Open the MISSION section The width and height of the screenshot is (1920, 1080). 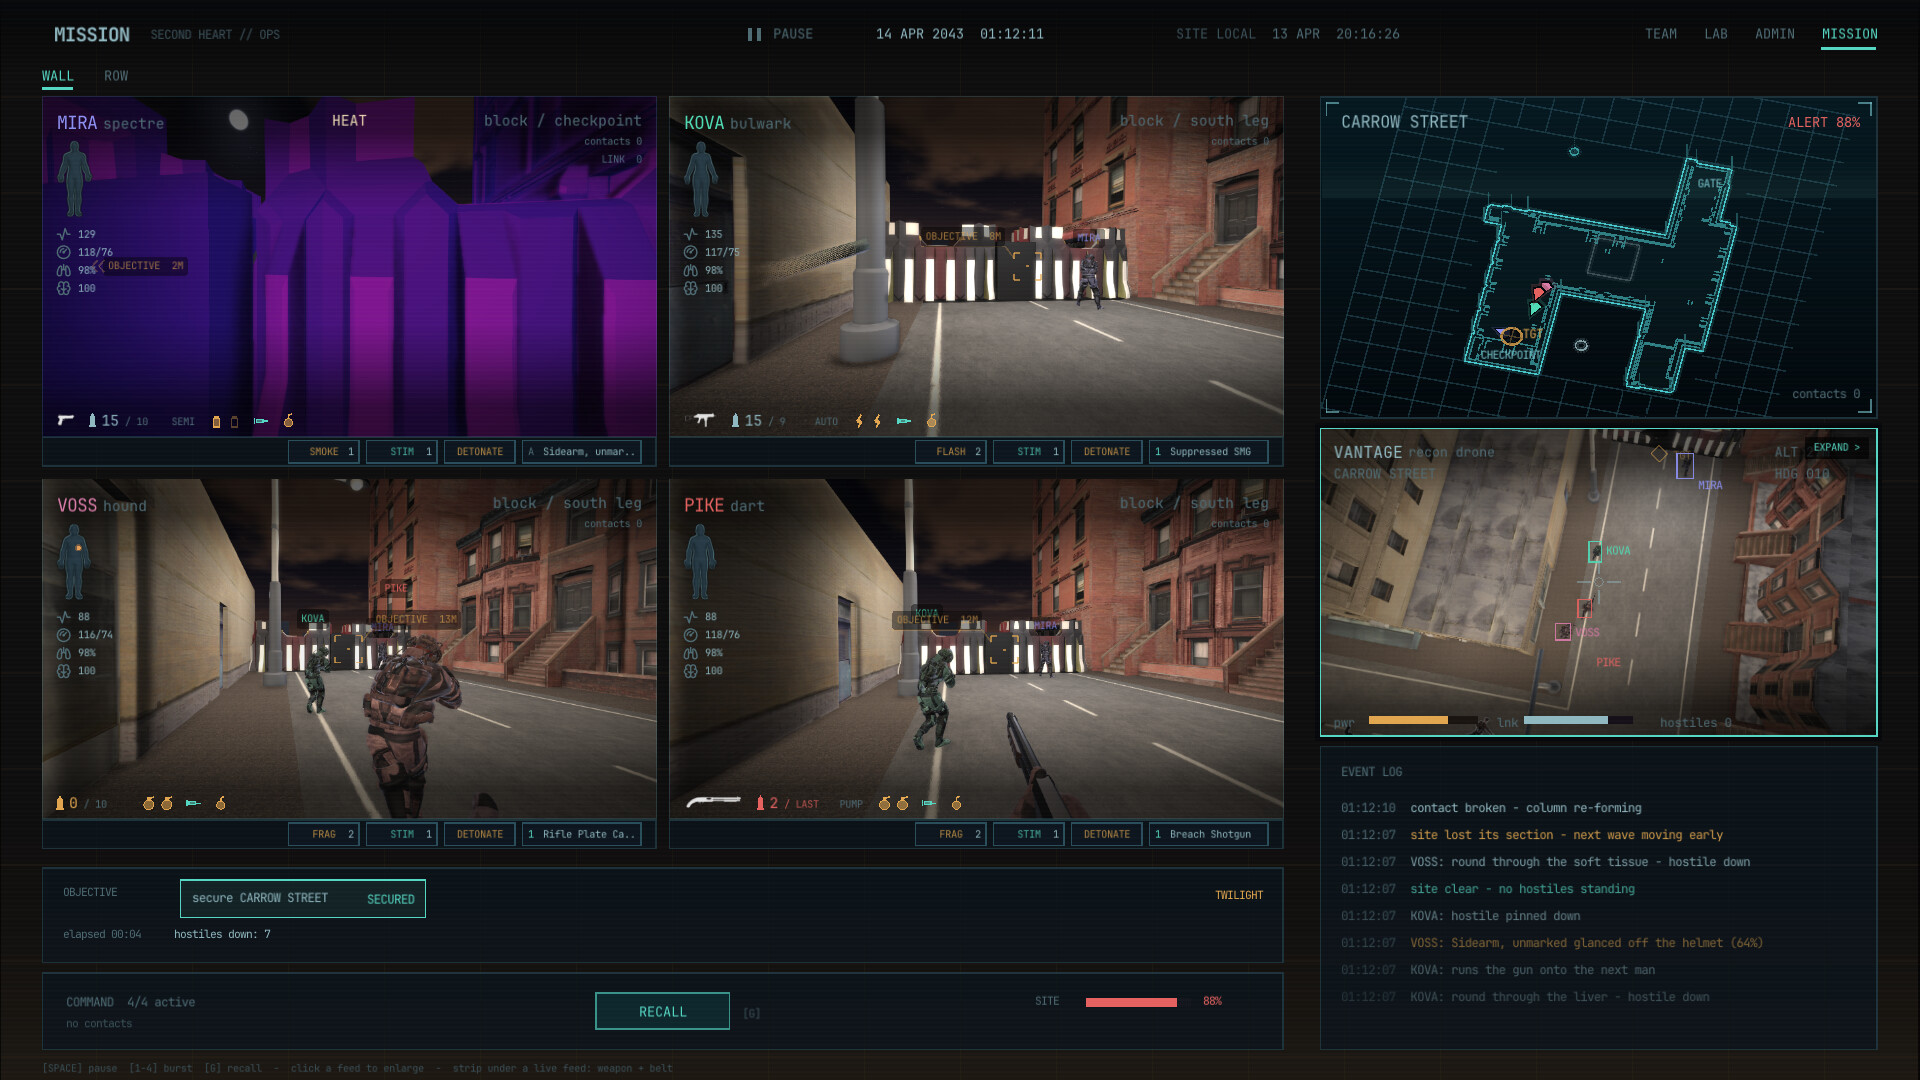click(x=1849, y=34)
